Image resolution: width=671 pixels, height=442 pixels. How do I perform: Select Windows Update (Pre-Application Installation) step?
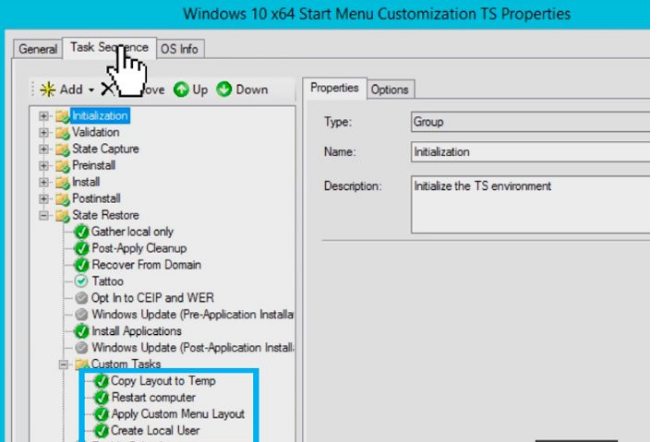pos(192,314)
